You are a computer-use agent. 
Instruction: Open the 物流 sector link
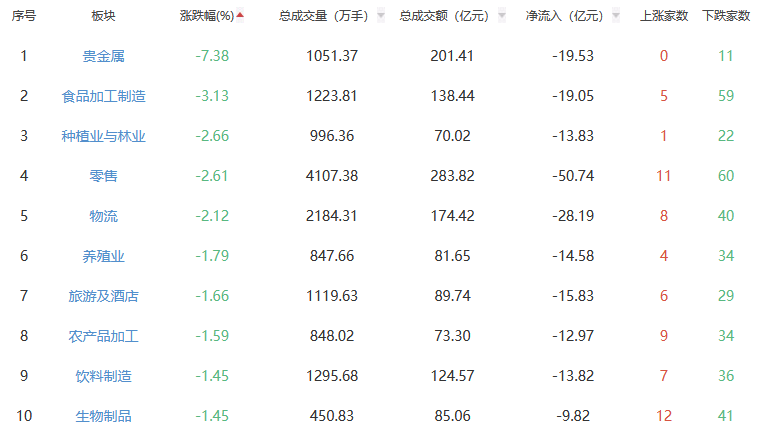tap(103, 216)
